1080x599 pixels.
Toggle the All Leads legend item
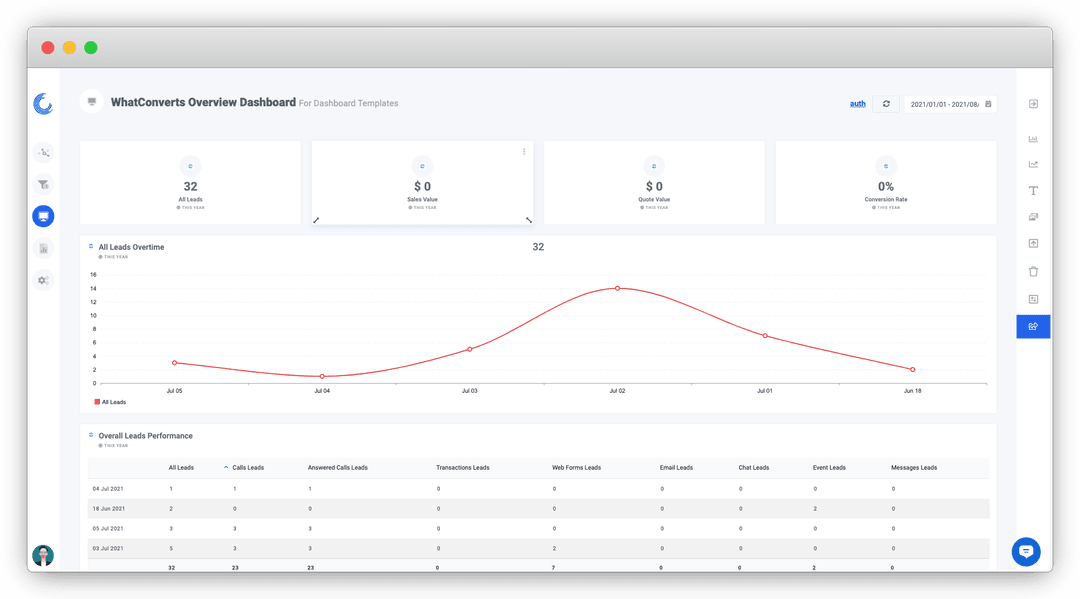tap(110, 402)
